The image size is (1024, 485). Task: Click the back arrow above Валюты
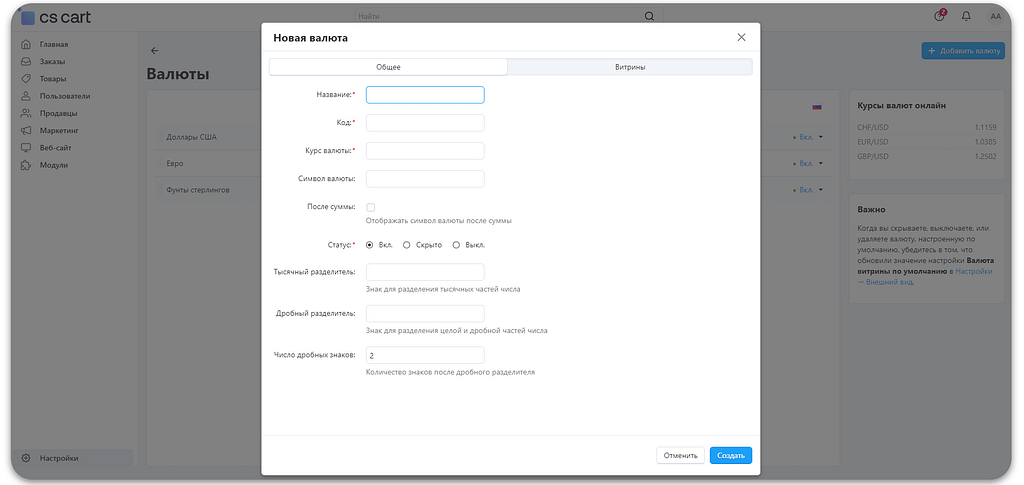pos(155,50)
